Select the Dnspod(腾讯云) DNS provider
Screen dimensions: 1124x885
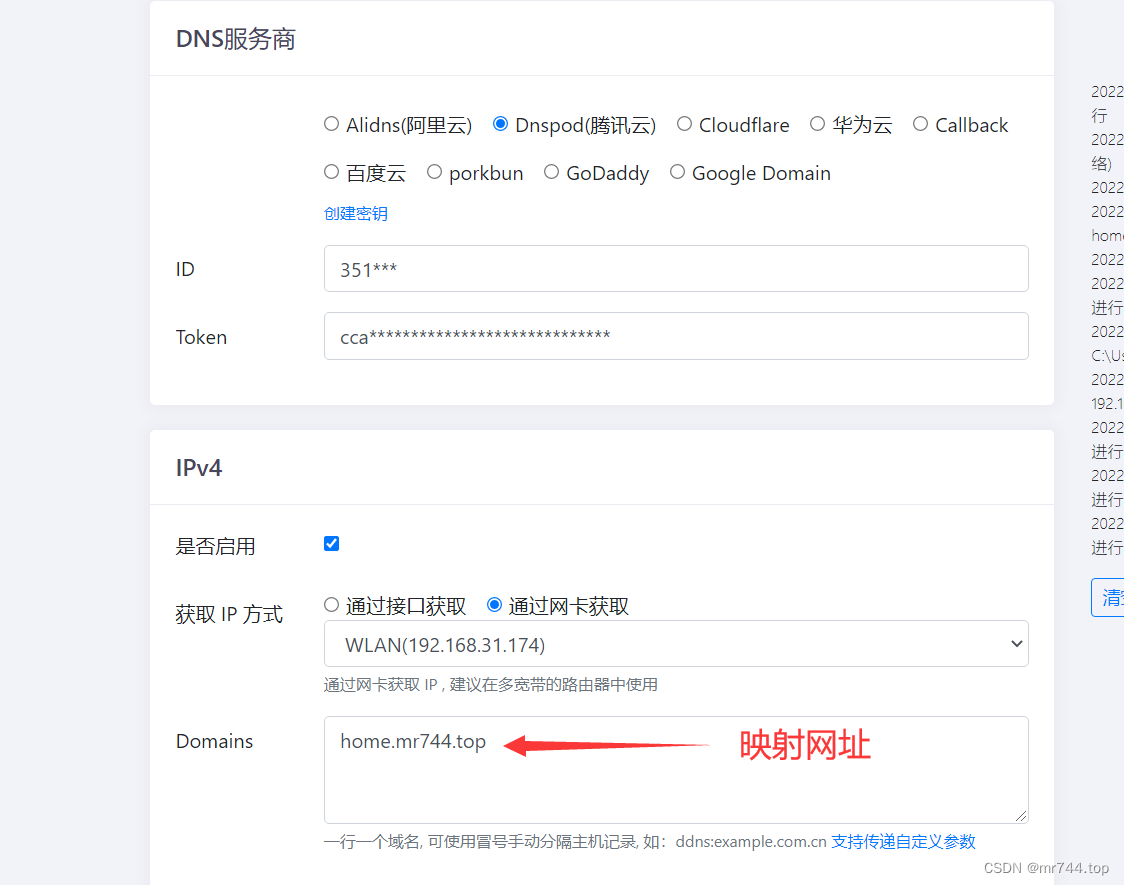coord(500,124)
